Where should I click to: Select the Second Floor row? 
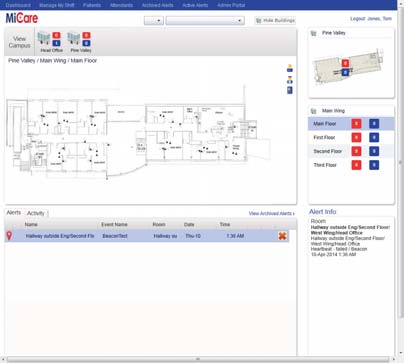351,151
